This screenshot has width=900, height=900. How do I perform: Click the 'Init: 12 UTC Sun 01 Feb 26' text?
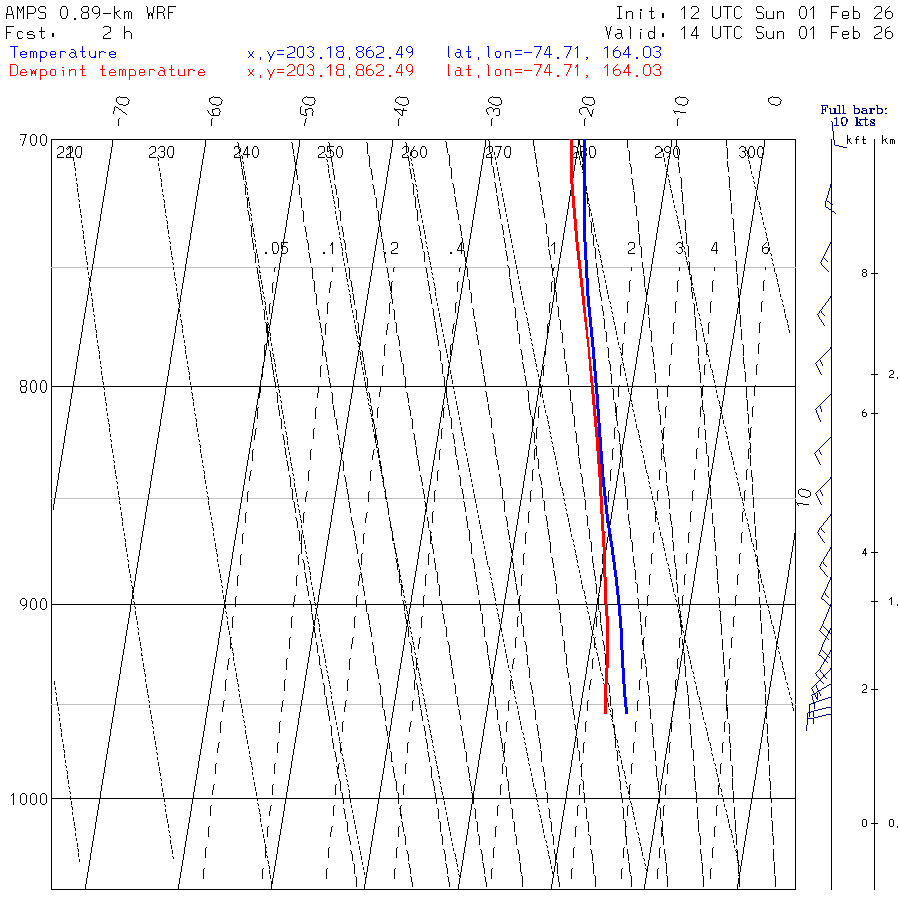(754, 13)
